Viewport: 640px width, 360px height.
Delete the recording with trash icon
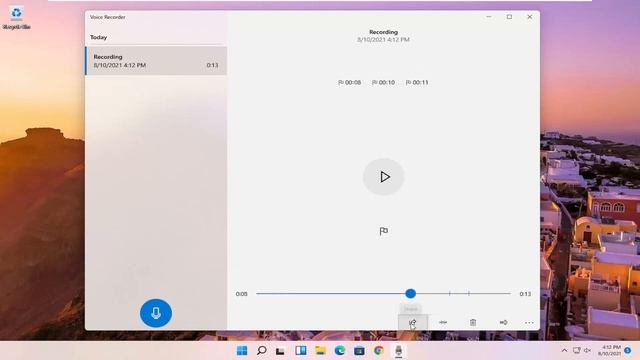click(x=473, y=322)
